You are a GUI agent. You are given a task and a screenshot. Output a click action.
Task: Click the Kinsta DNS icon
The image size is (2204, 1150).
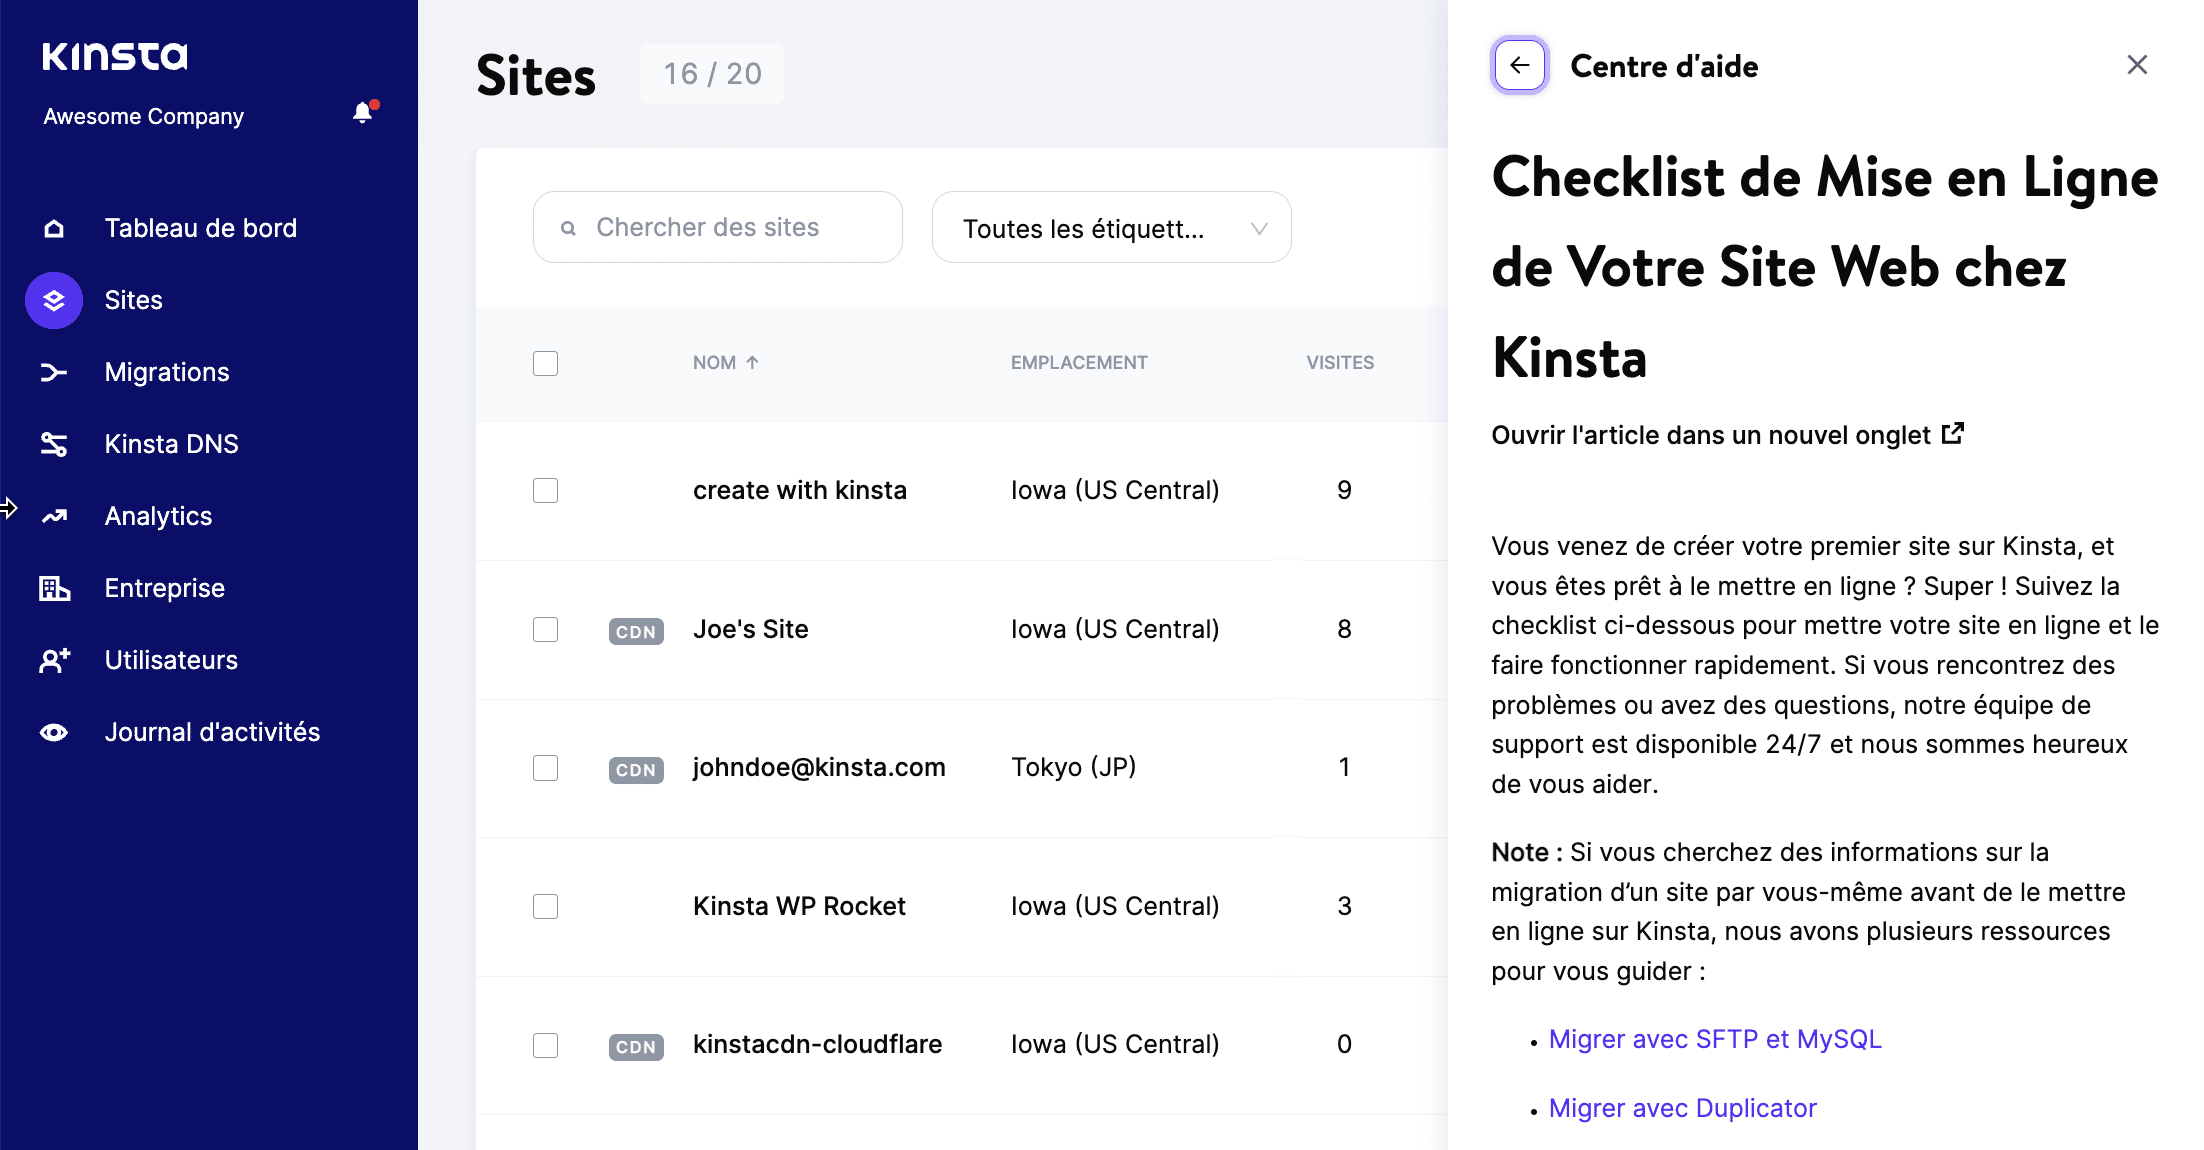coord(54,444)
